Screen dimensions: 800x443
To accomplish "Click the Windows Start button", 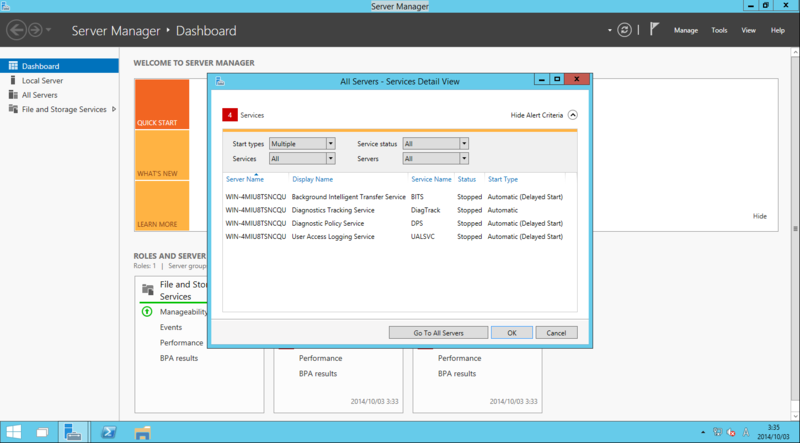I will click(14, 432).
